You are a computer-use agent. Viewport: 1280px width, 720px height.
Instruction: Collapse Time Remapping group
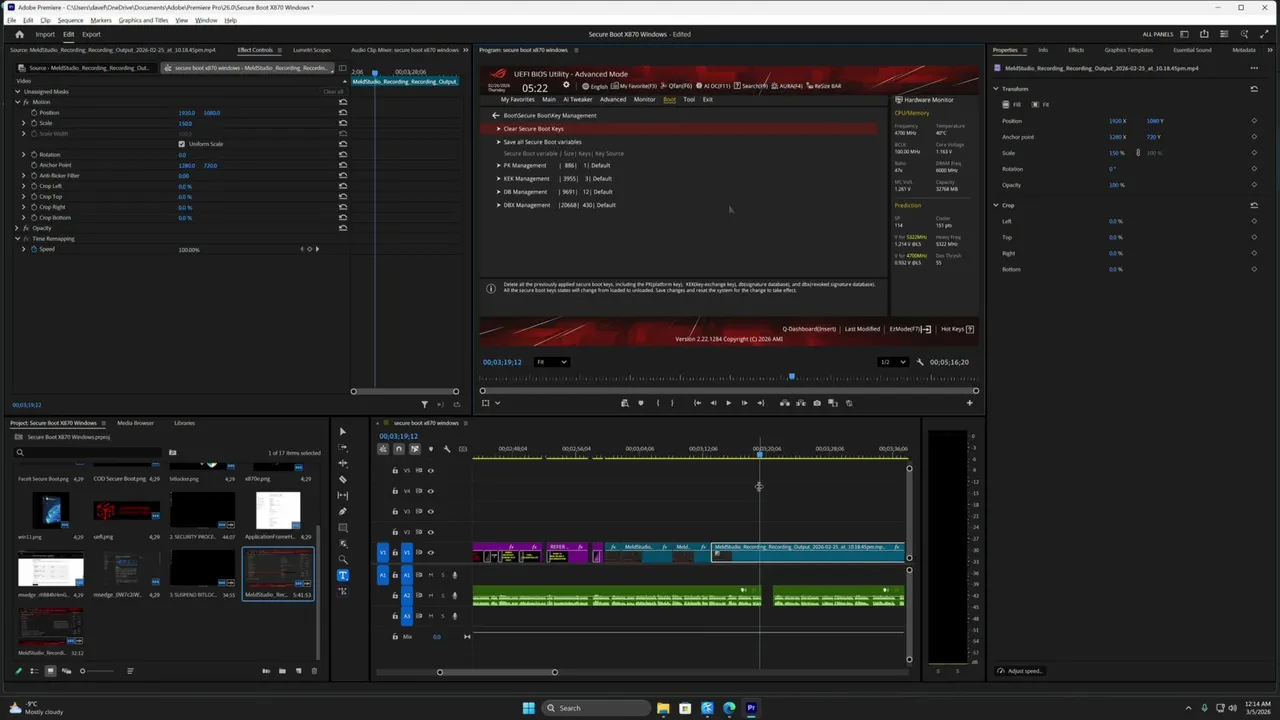17,239
